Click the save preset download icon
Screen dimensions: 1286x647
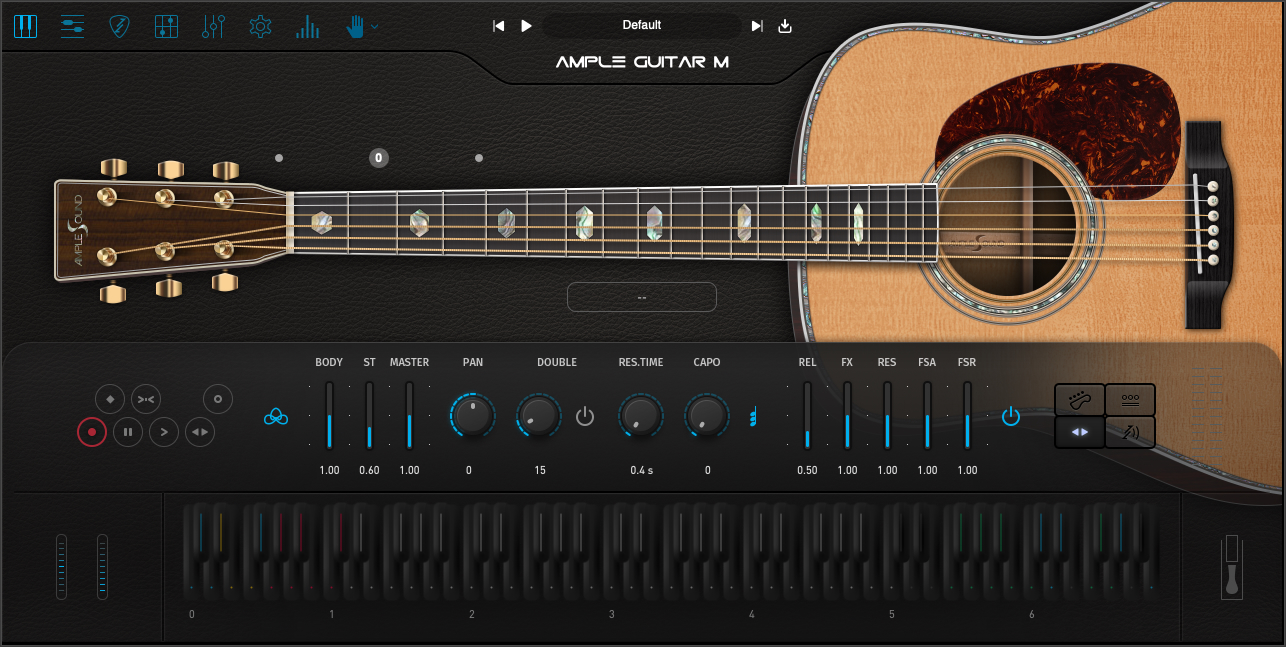pyautogui.click(x=785, y=26)
